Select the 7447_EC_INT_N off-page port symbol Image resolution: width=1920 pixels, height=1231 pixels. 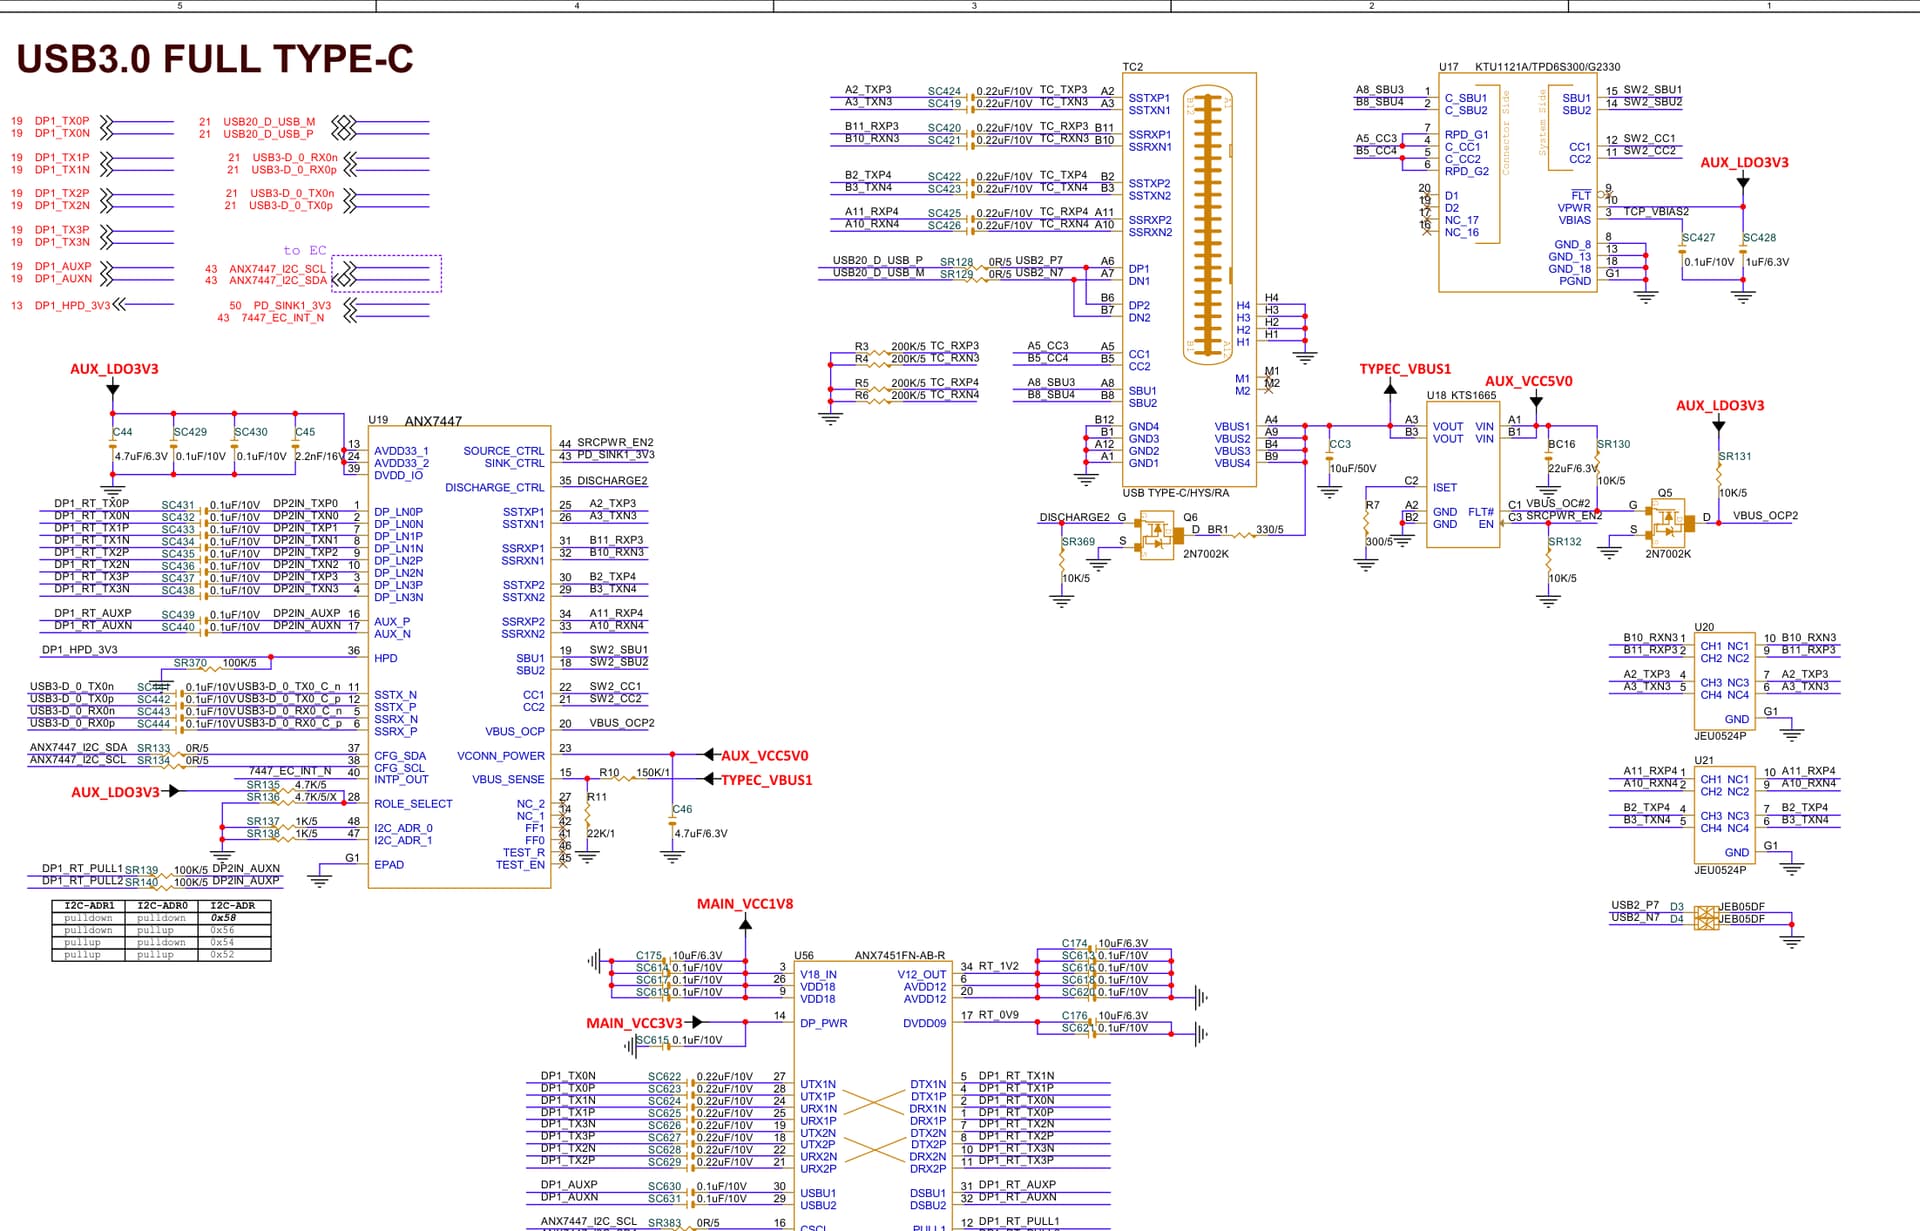(350, 318)
